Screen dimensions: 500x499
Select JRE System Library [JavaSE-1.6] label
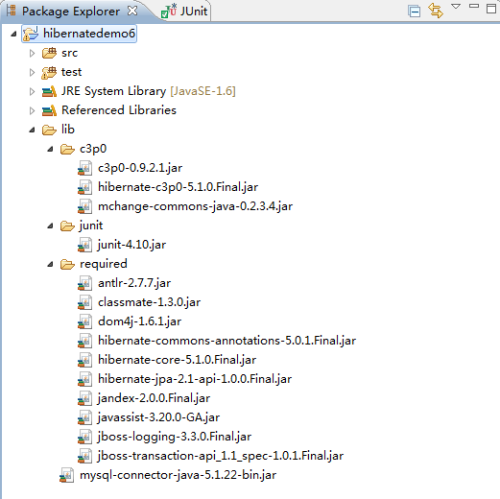click(148, 91)
